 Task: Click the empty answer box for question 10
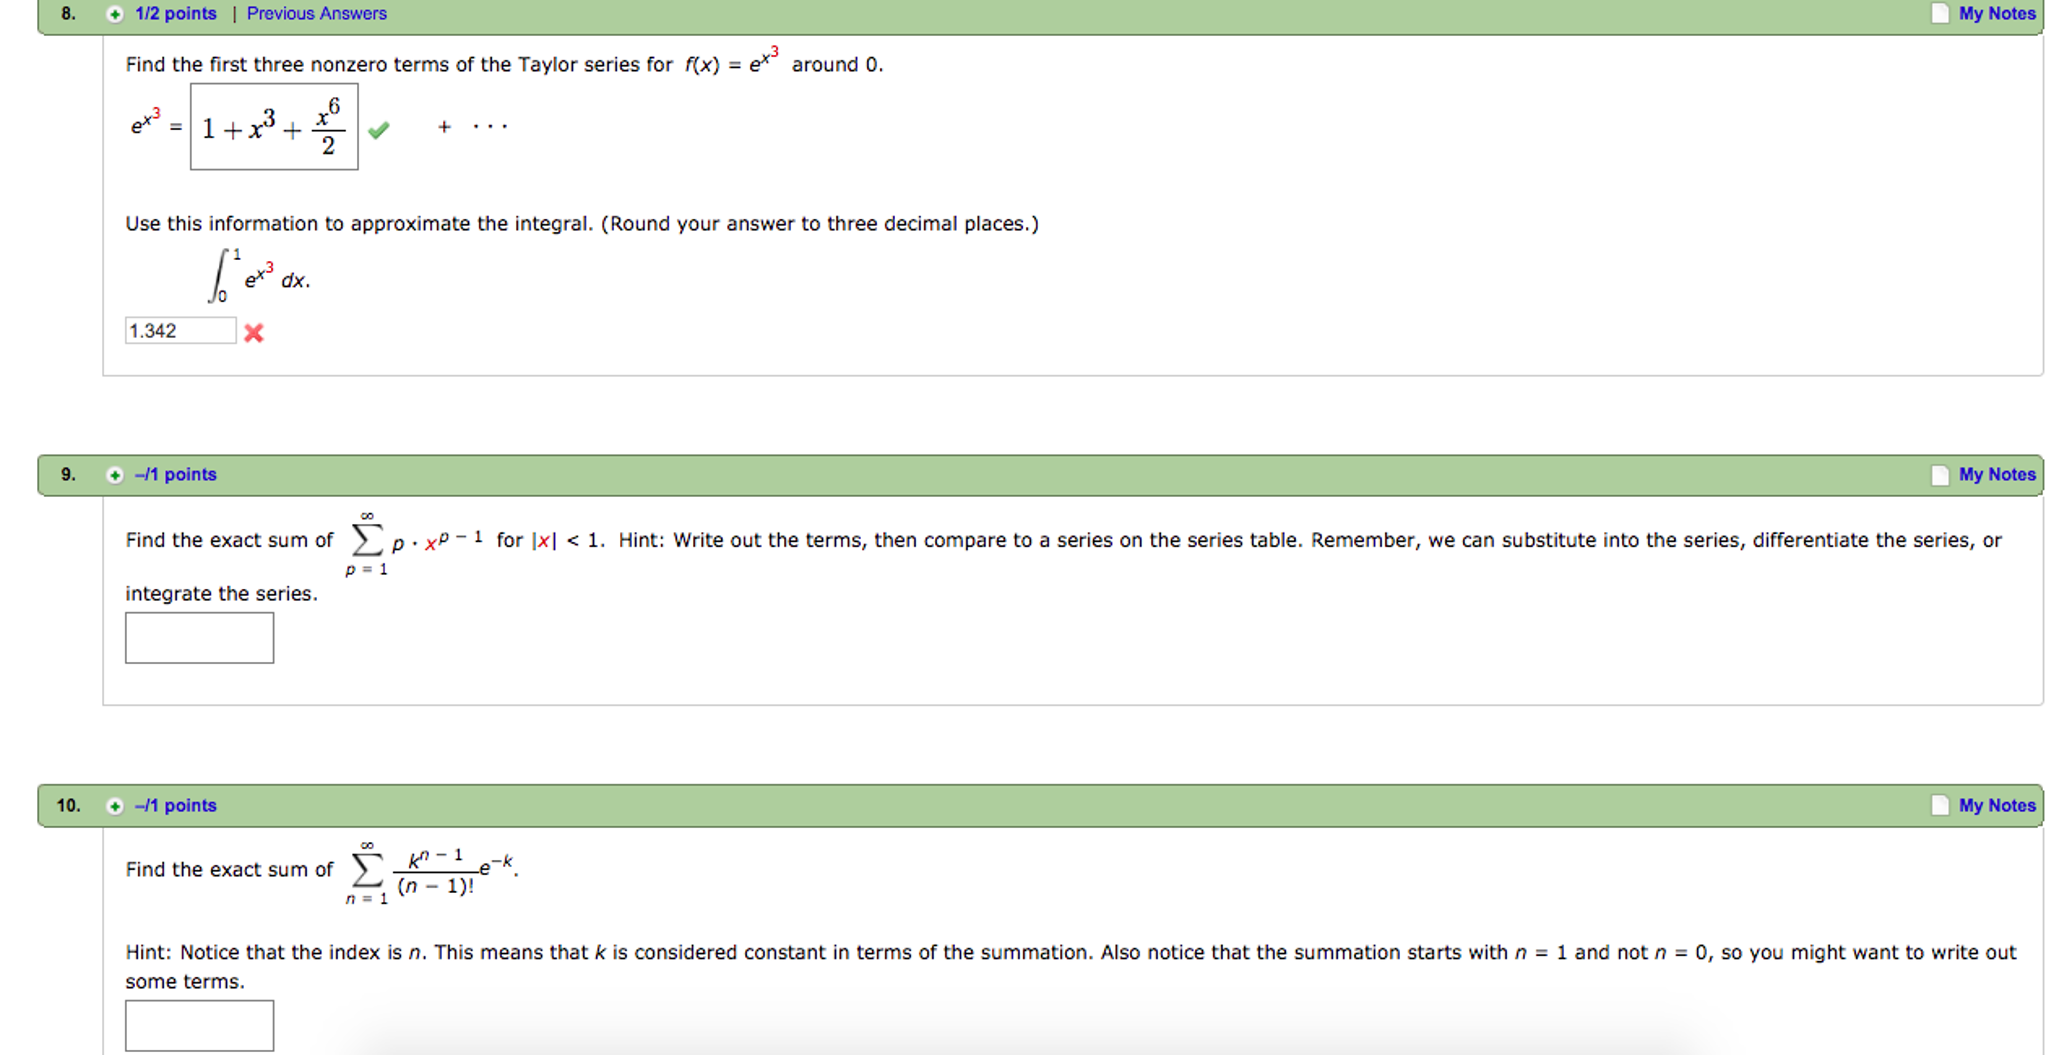pyautogui.click(x=199, y=1025)
